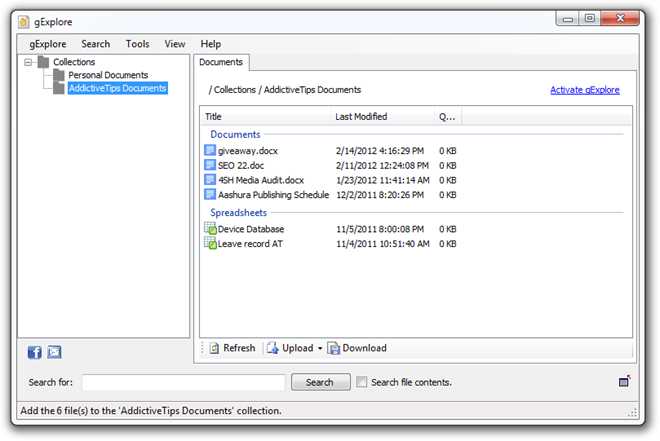Select the Leave record AT spreadsheet name
The width and height of the screenshot is (660, 441).
click(x=250, y=244)
